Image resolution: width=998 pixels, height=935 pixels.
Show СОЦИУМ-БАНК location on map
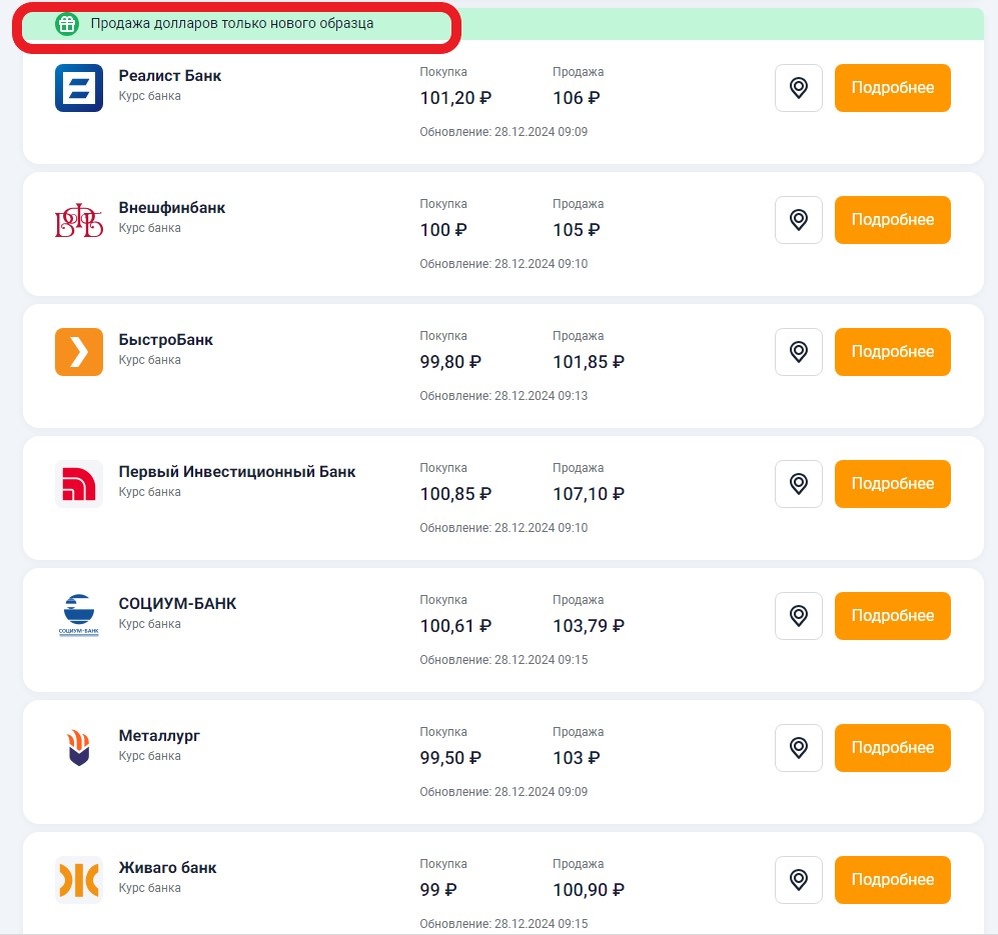click(x=798, y=616)
